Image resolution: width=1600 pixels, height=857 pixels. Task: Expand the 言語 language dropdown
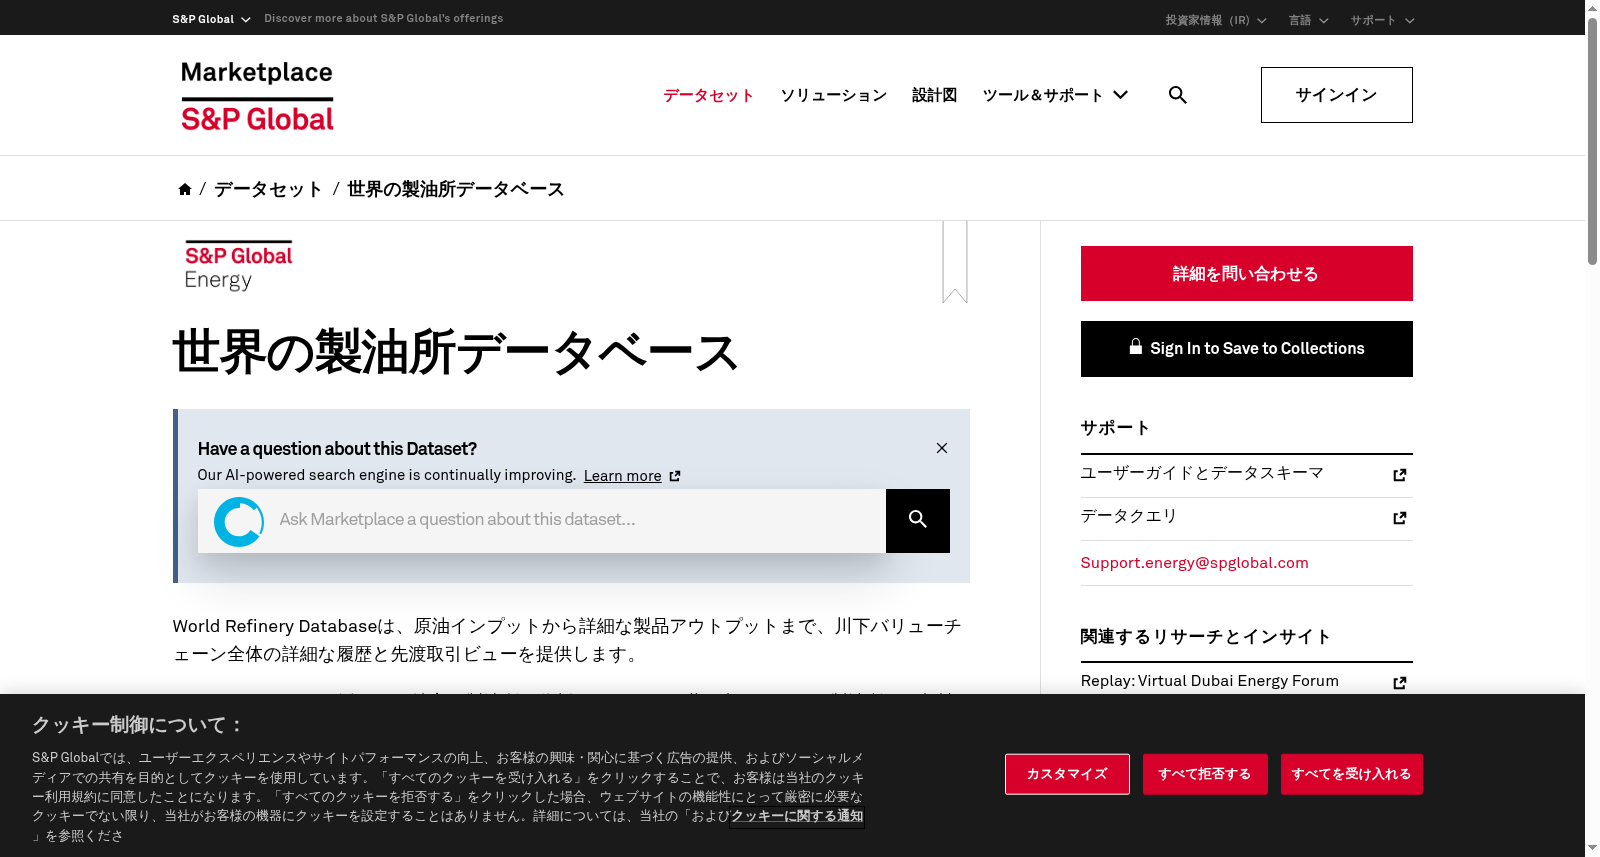[1308, 20]
